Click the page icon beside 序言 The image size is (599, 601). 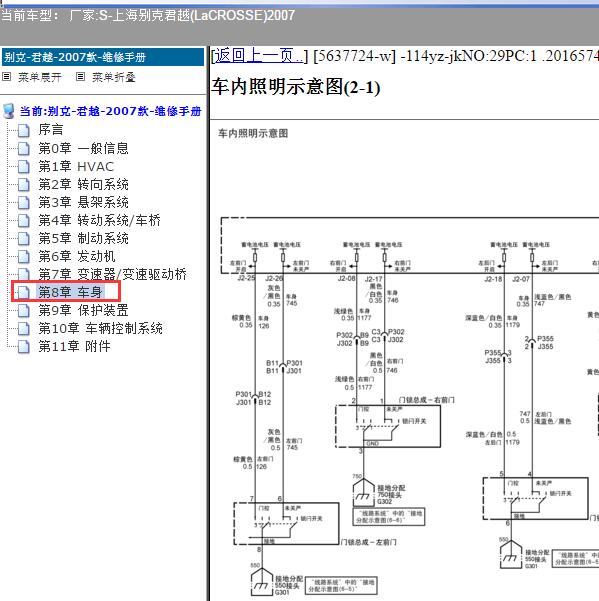pos(24,130)
